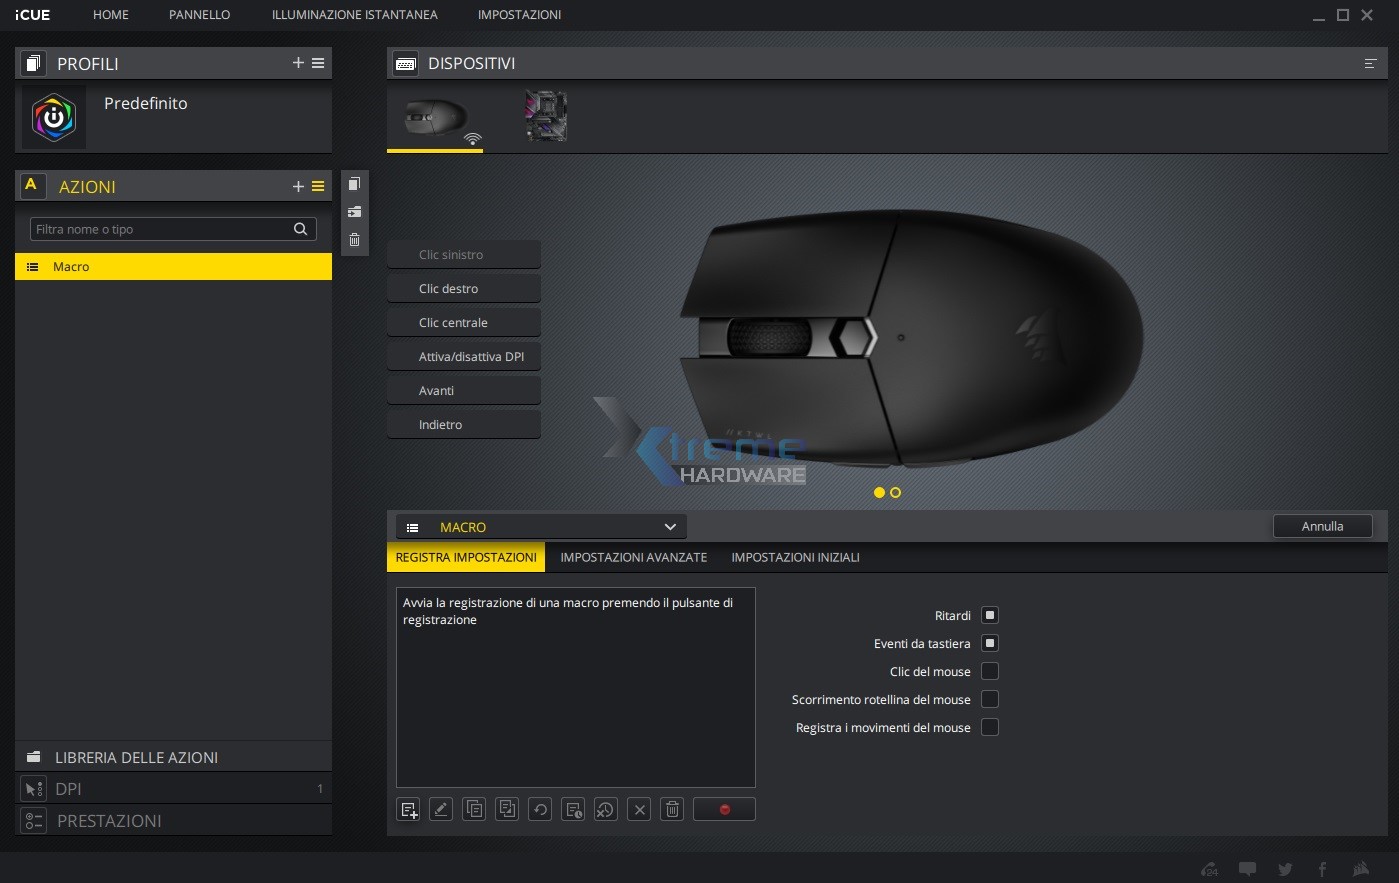Disable the Ritardi checkbox
Screen dimensions: 1399x883
click(x=990, y=615)
